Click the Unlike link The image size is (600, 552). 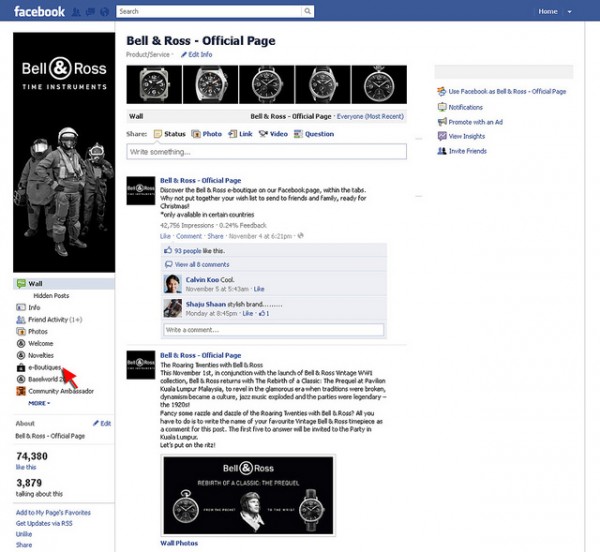pos(24,534)
